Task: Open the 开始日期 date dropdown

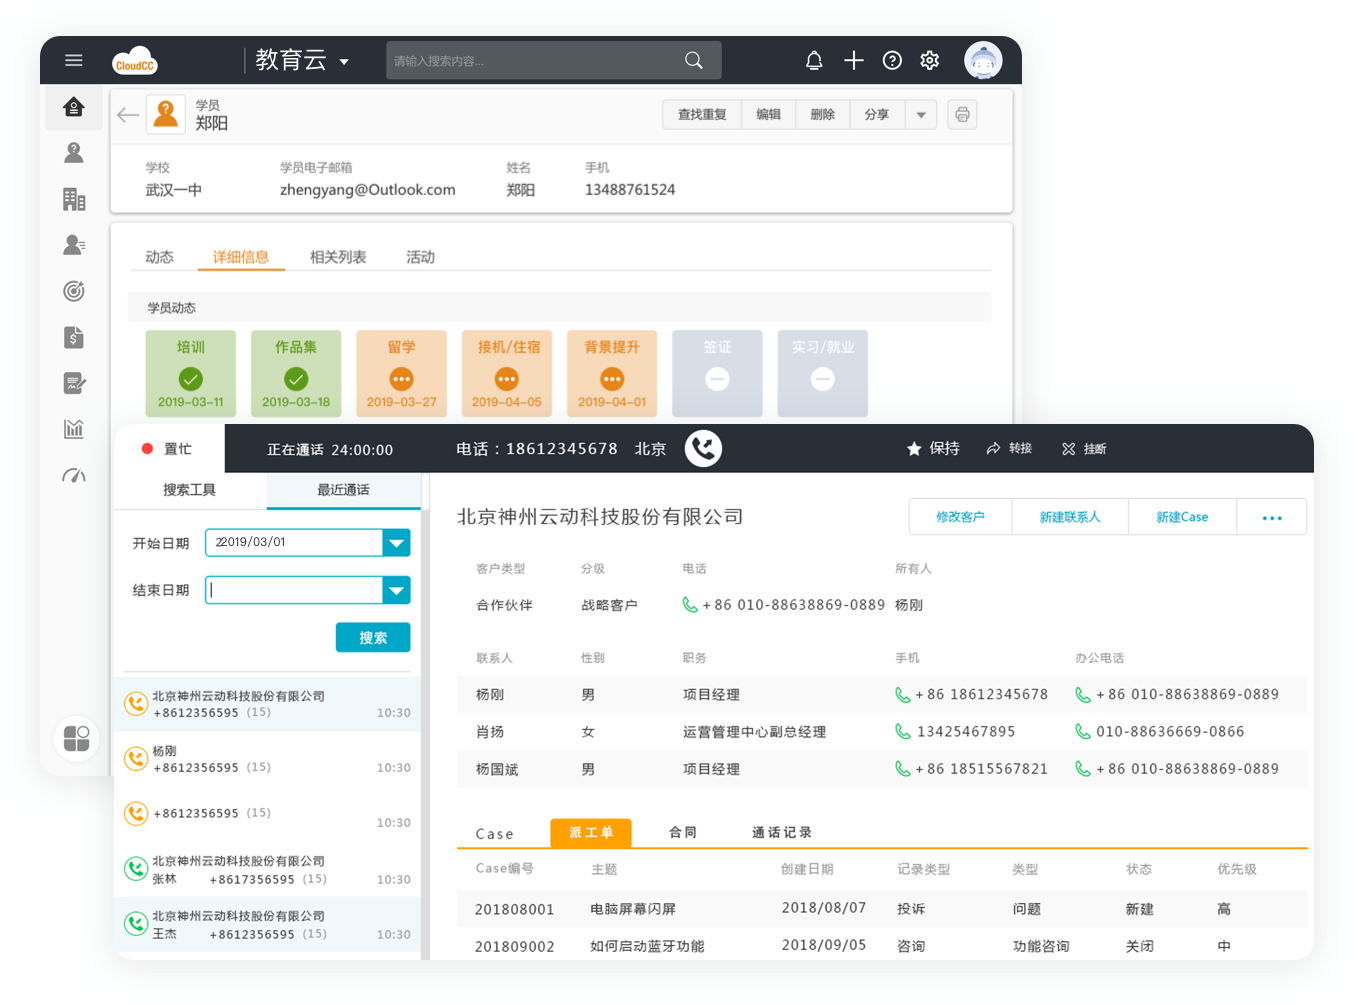Action: [396, 543]
